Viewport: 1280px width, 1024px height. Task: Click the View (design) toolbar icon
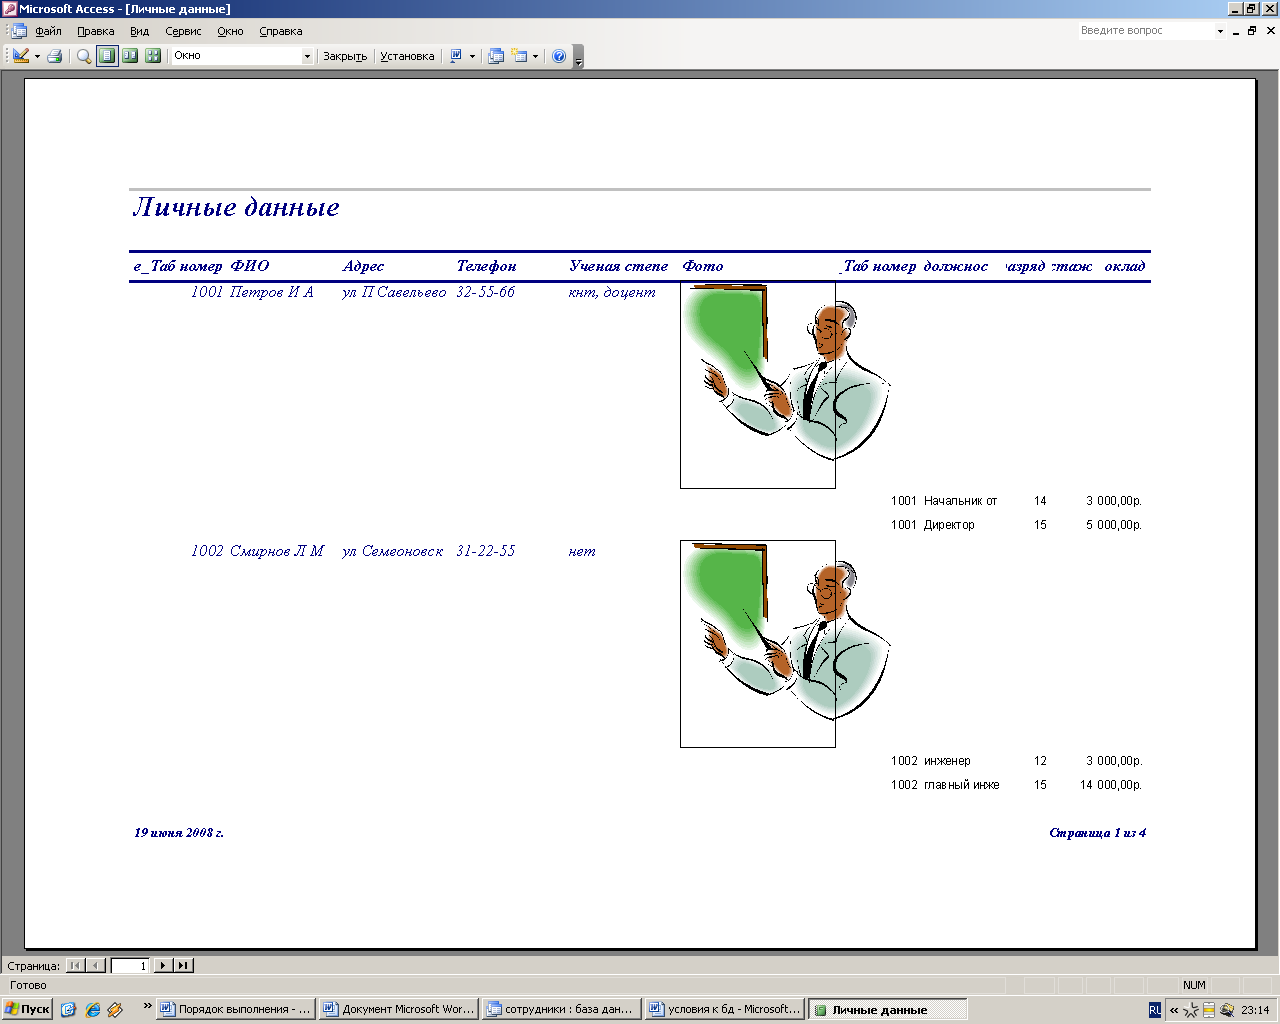point(21,56)
